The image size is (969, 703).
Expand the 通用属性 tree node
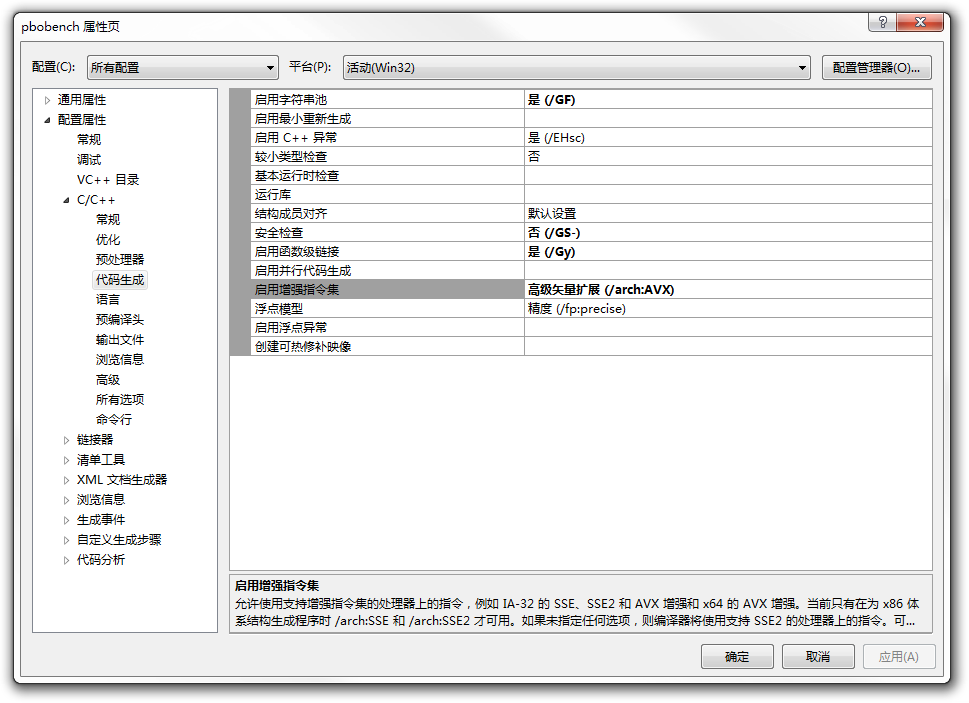(47, 100)
